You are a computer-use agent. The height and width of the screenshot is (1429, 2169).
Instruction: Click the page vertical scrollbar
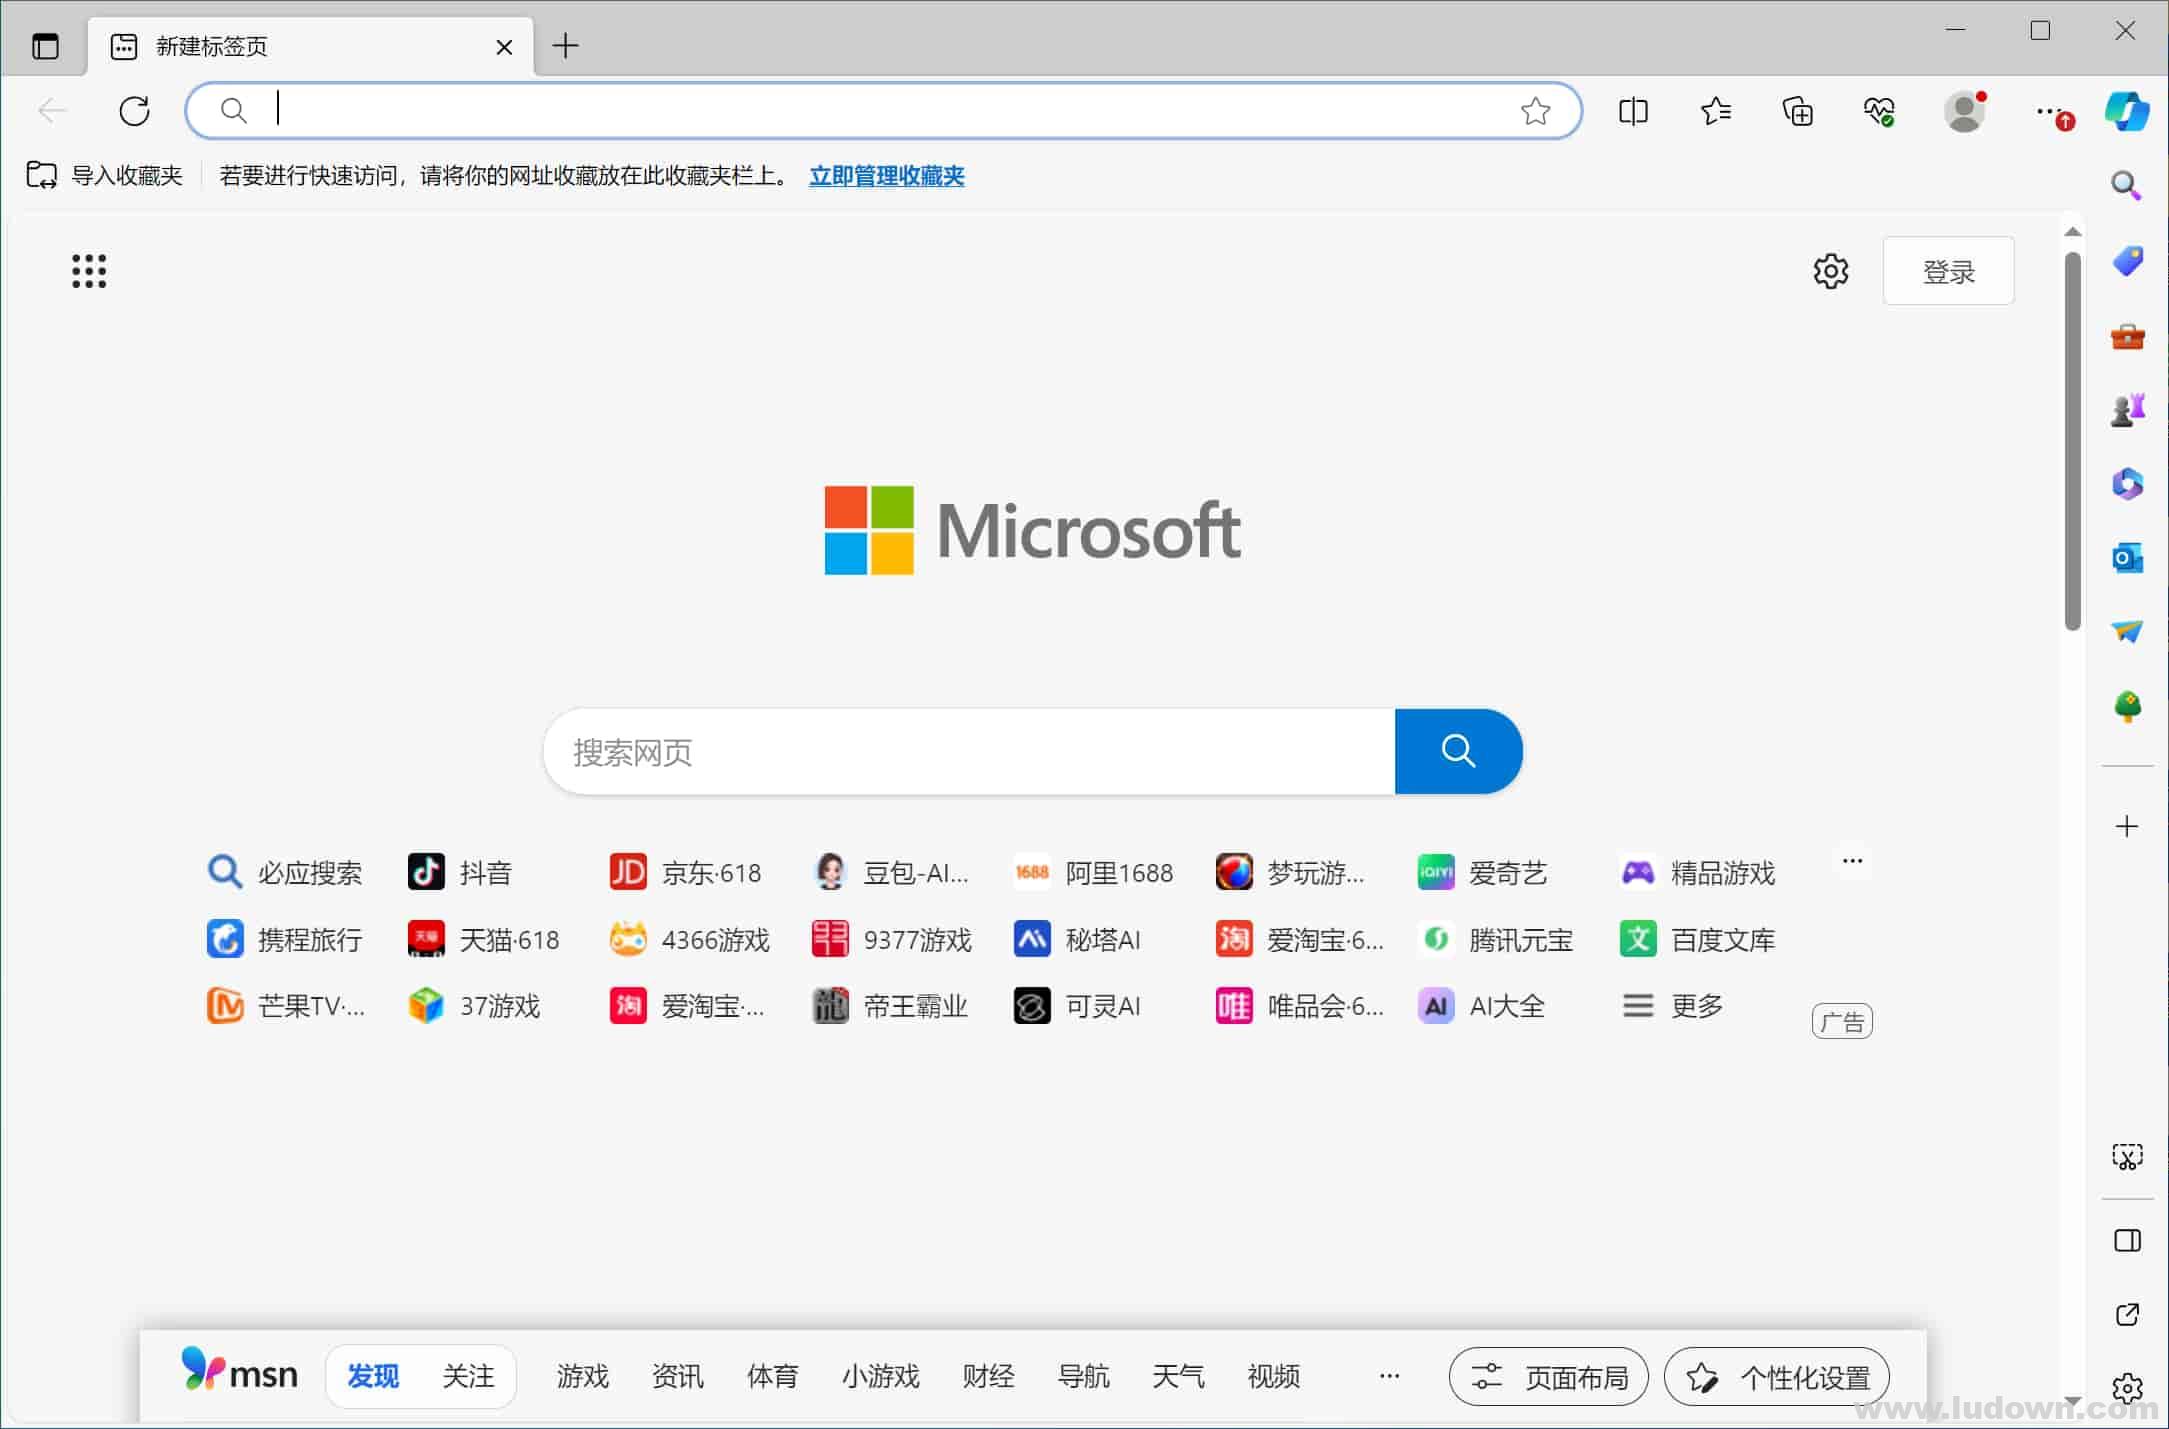[x=2072, y=441]
